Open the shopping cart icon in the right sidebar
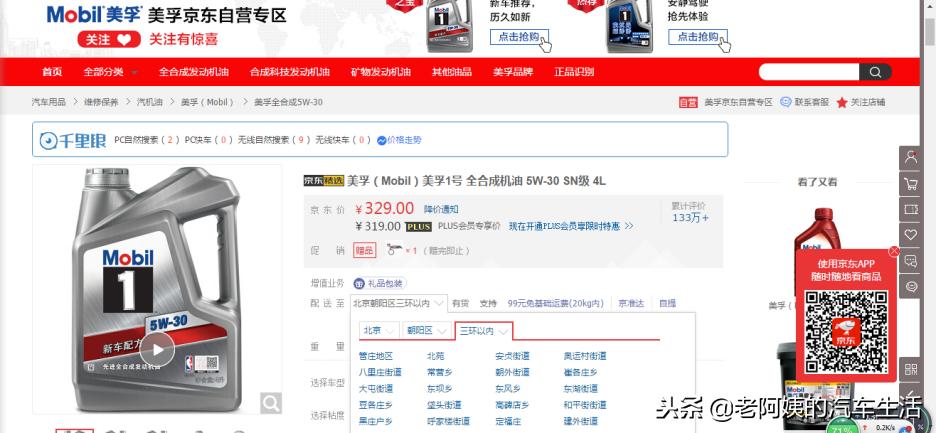936x433 pixels. click(911, 184)
